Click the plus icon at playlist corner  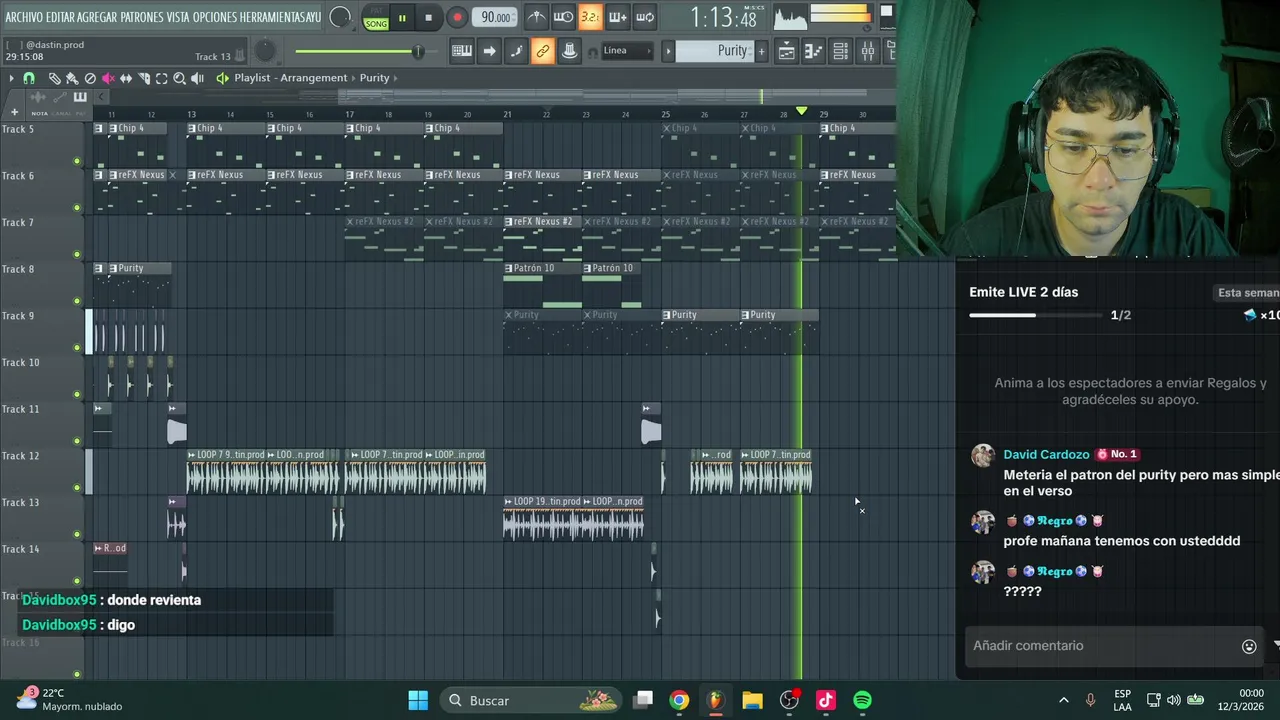(14, 112)
